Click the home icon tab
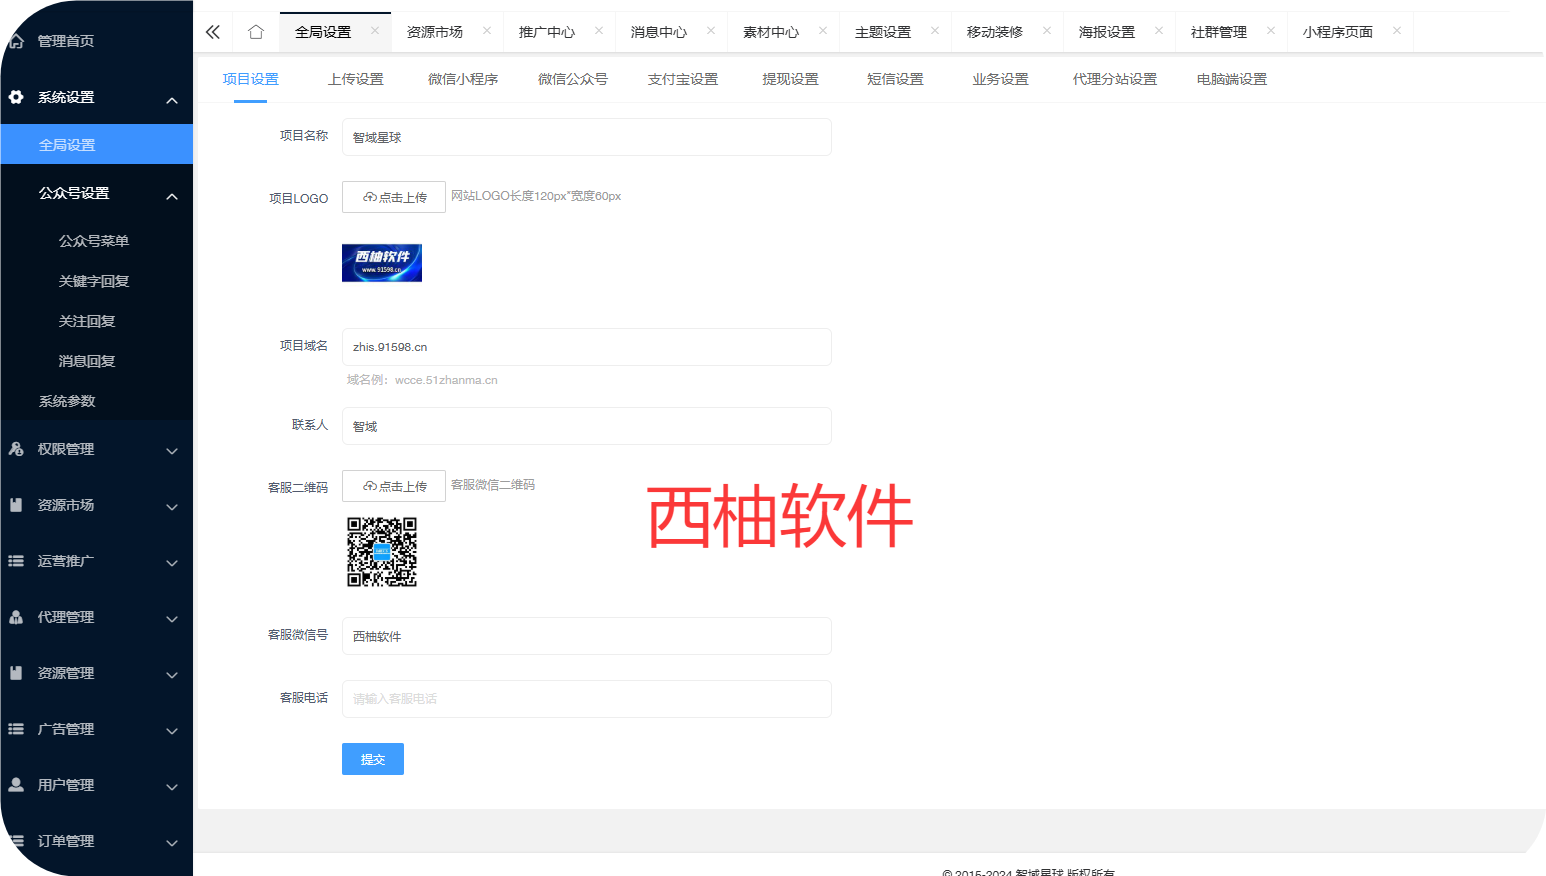 coord(256,32)
